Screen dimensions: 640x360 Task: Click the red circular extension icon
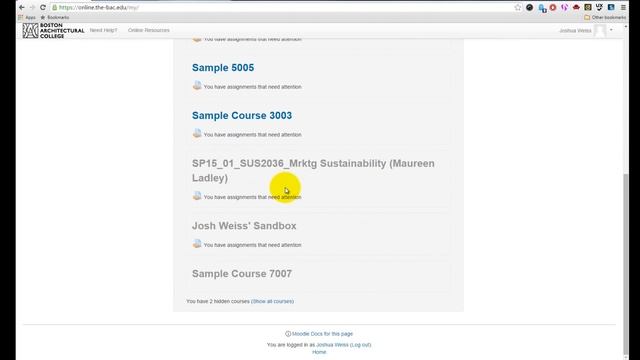(553, 7)
